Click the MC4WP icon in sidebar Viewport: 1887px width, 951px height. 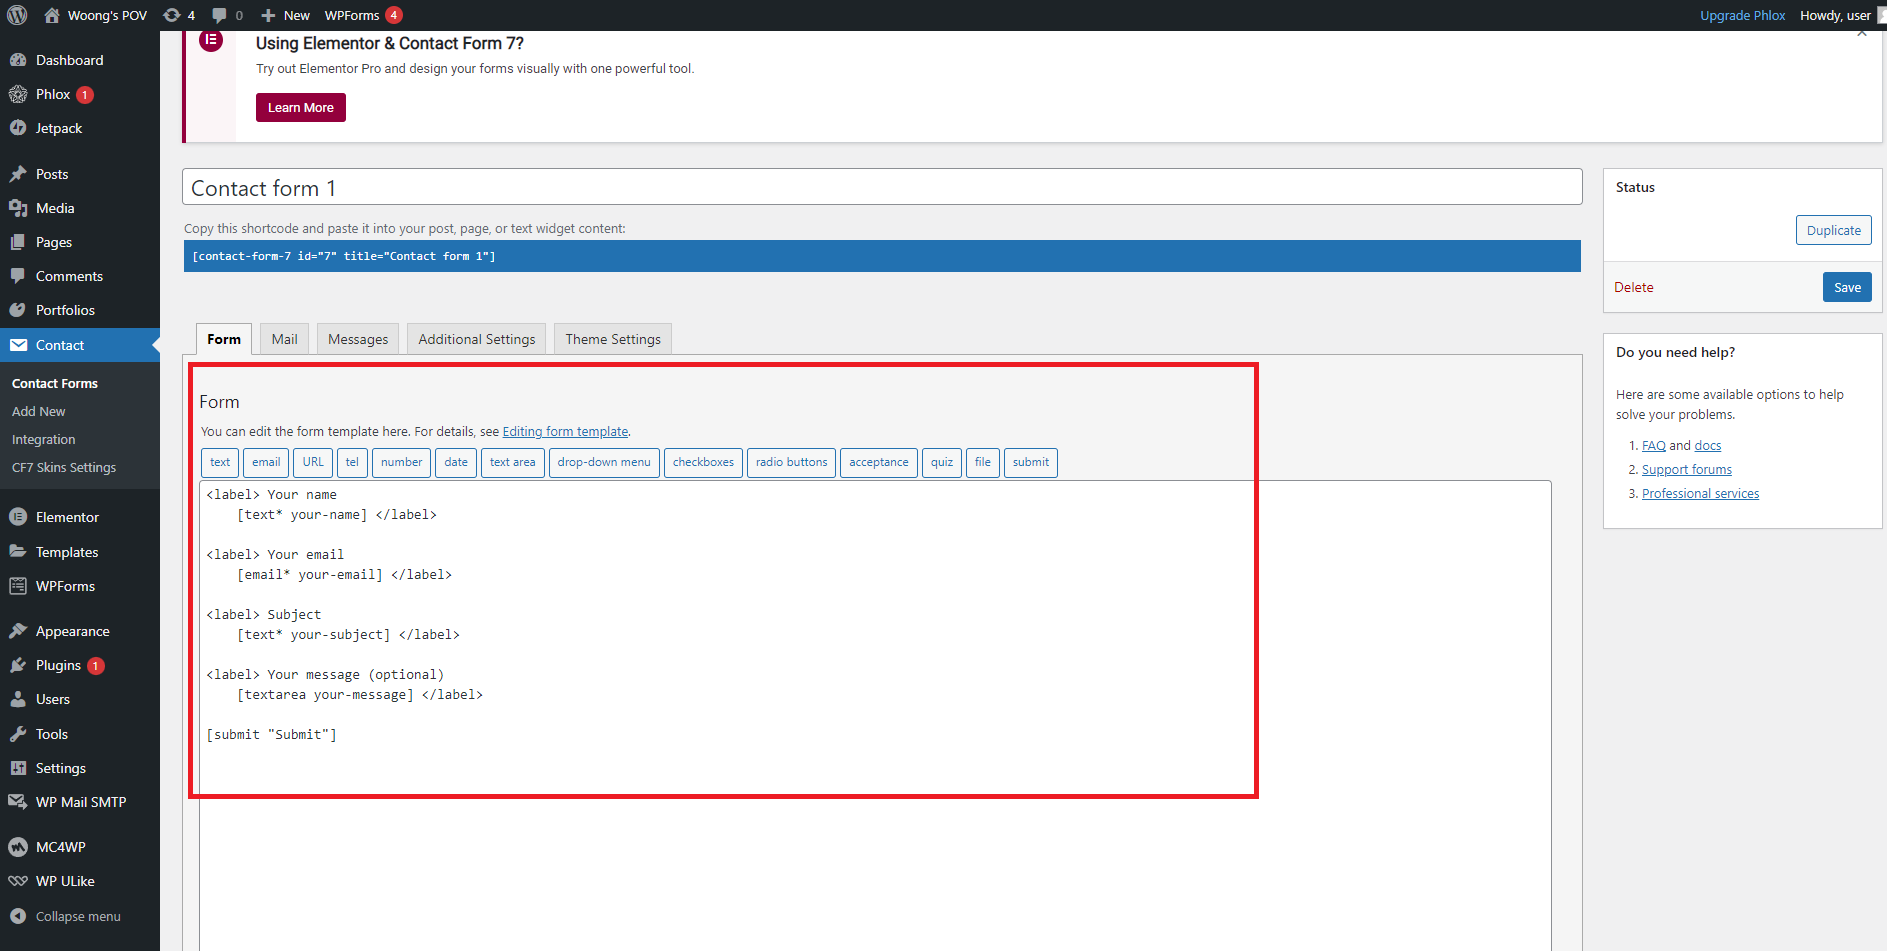(x=18, y=847)
